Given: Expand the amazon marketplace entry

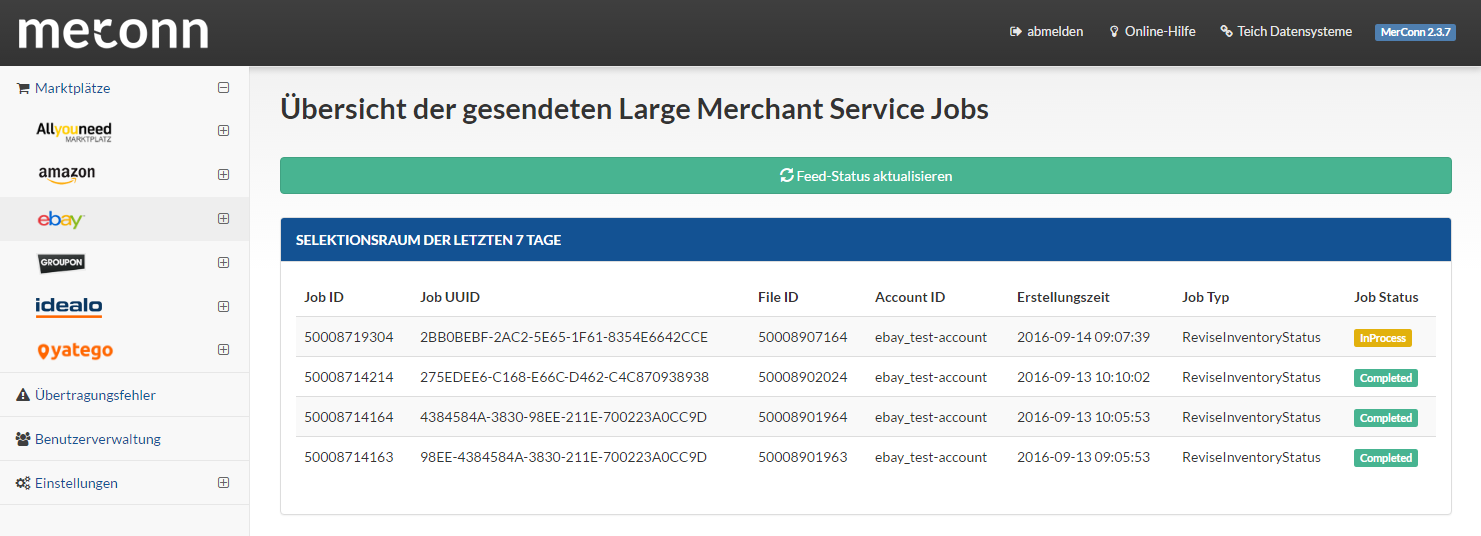Looking at the screenshot, I should coord(223,175).
